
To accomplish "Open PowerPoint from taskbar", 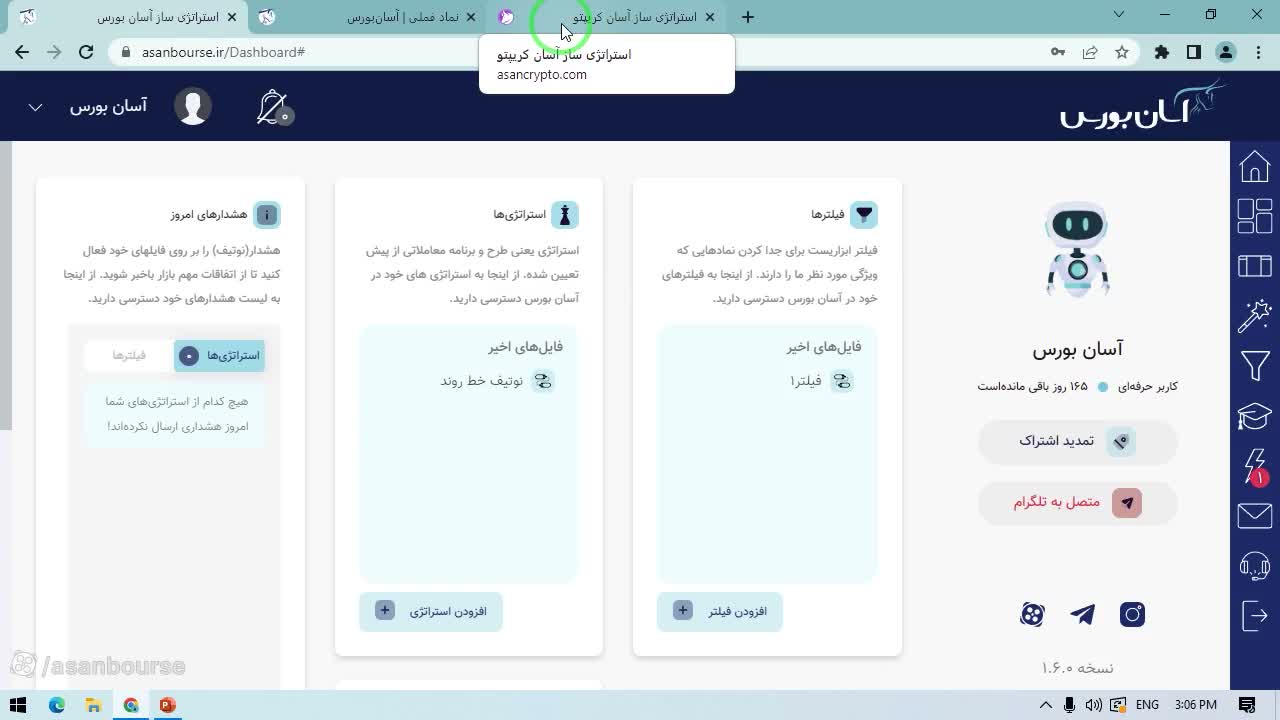I will 167,705.
